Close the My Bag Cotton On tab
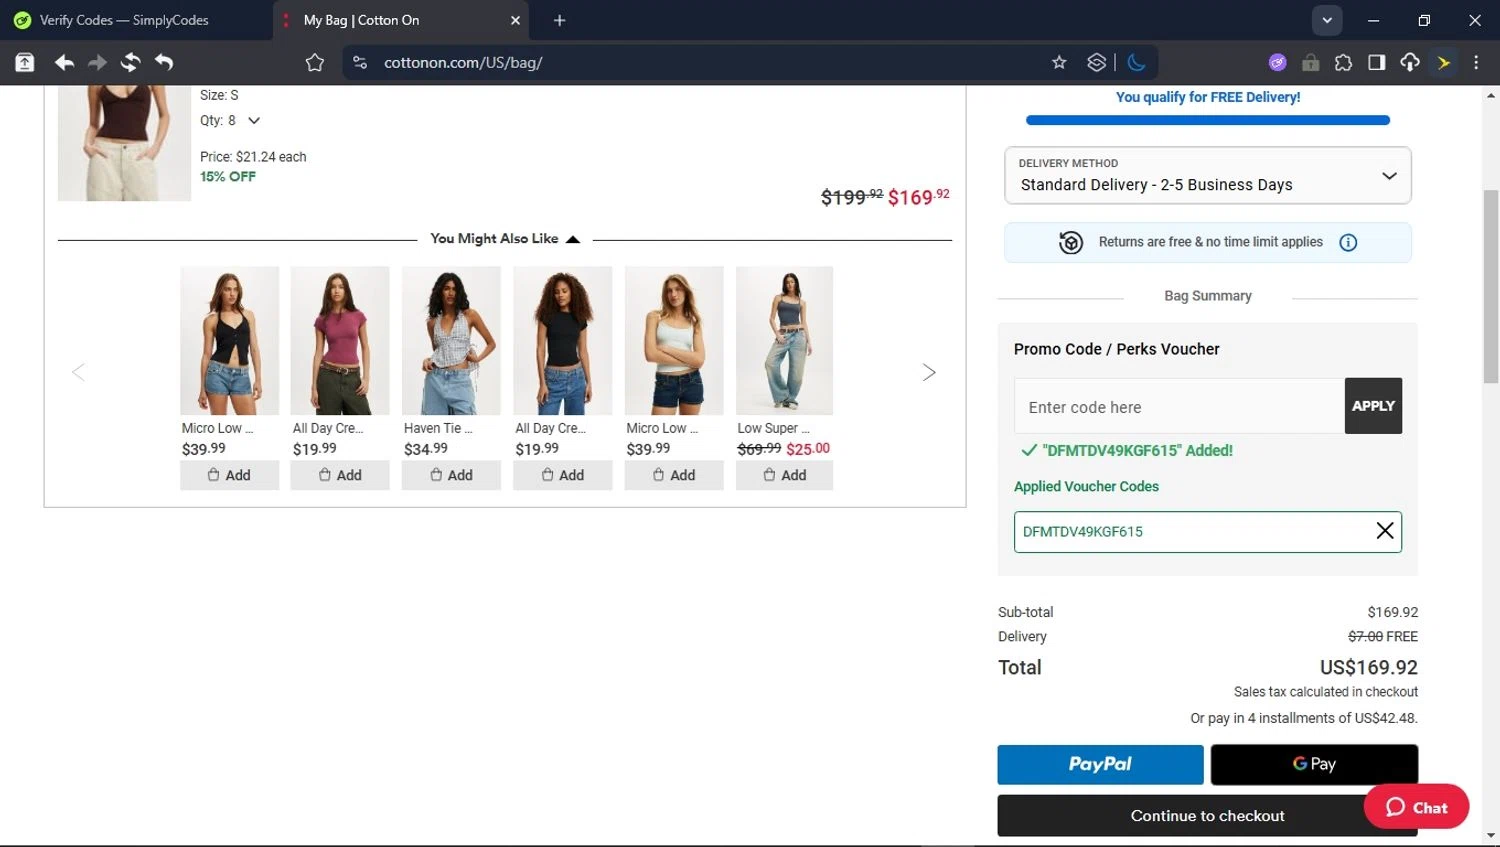This screenshot has width=1500, height=847. (515, 20)
